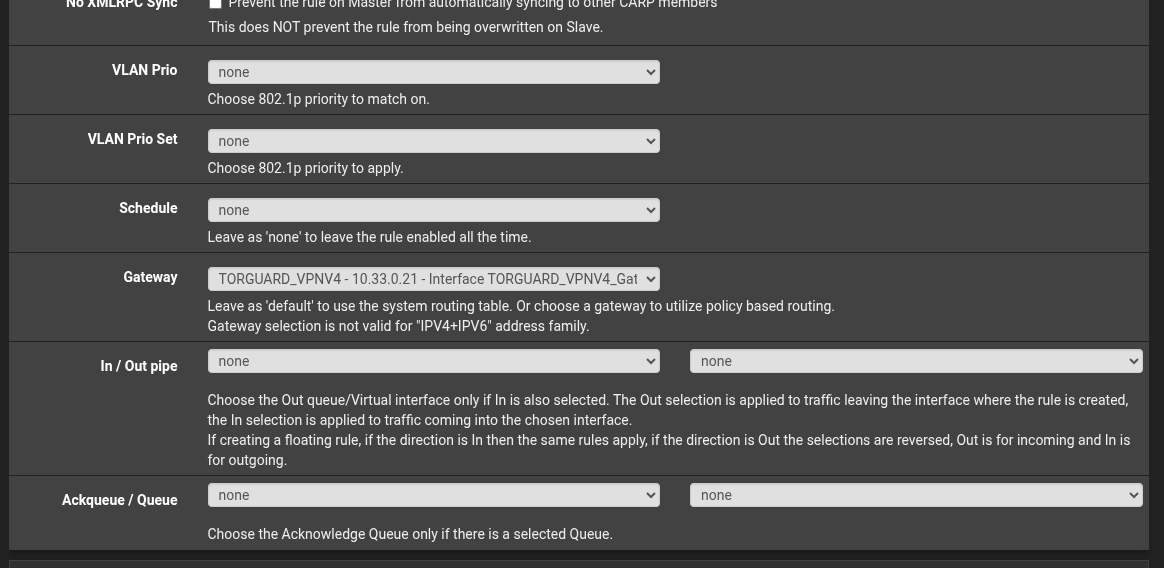Image resolution: width=1164 pixels, height=568 pixels.
Task: Toggle the No XMLRPC Sync checkbox
Action: coord(215,4)
